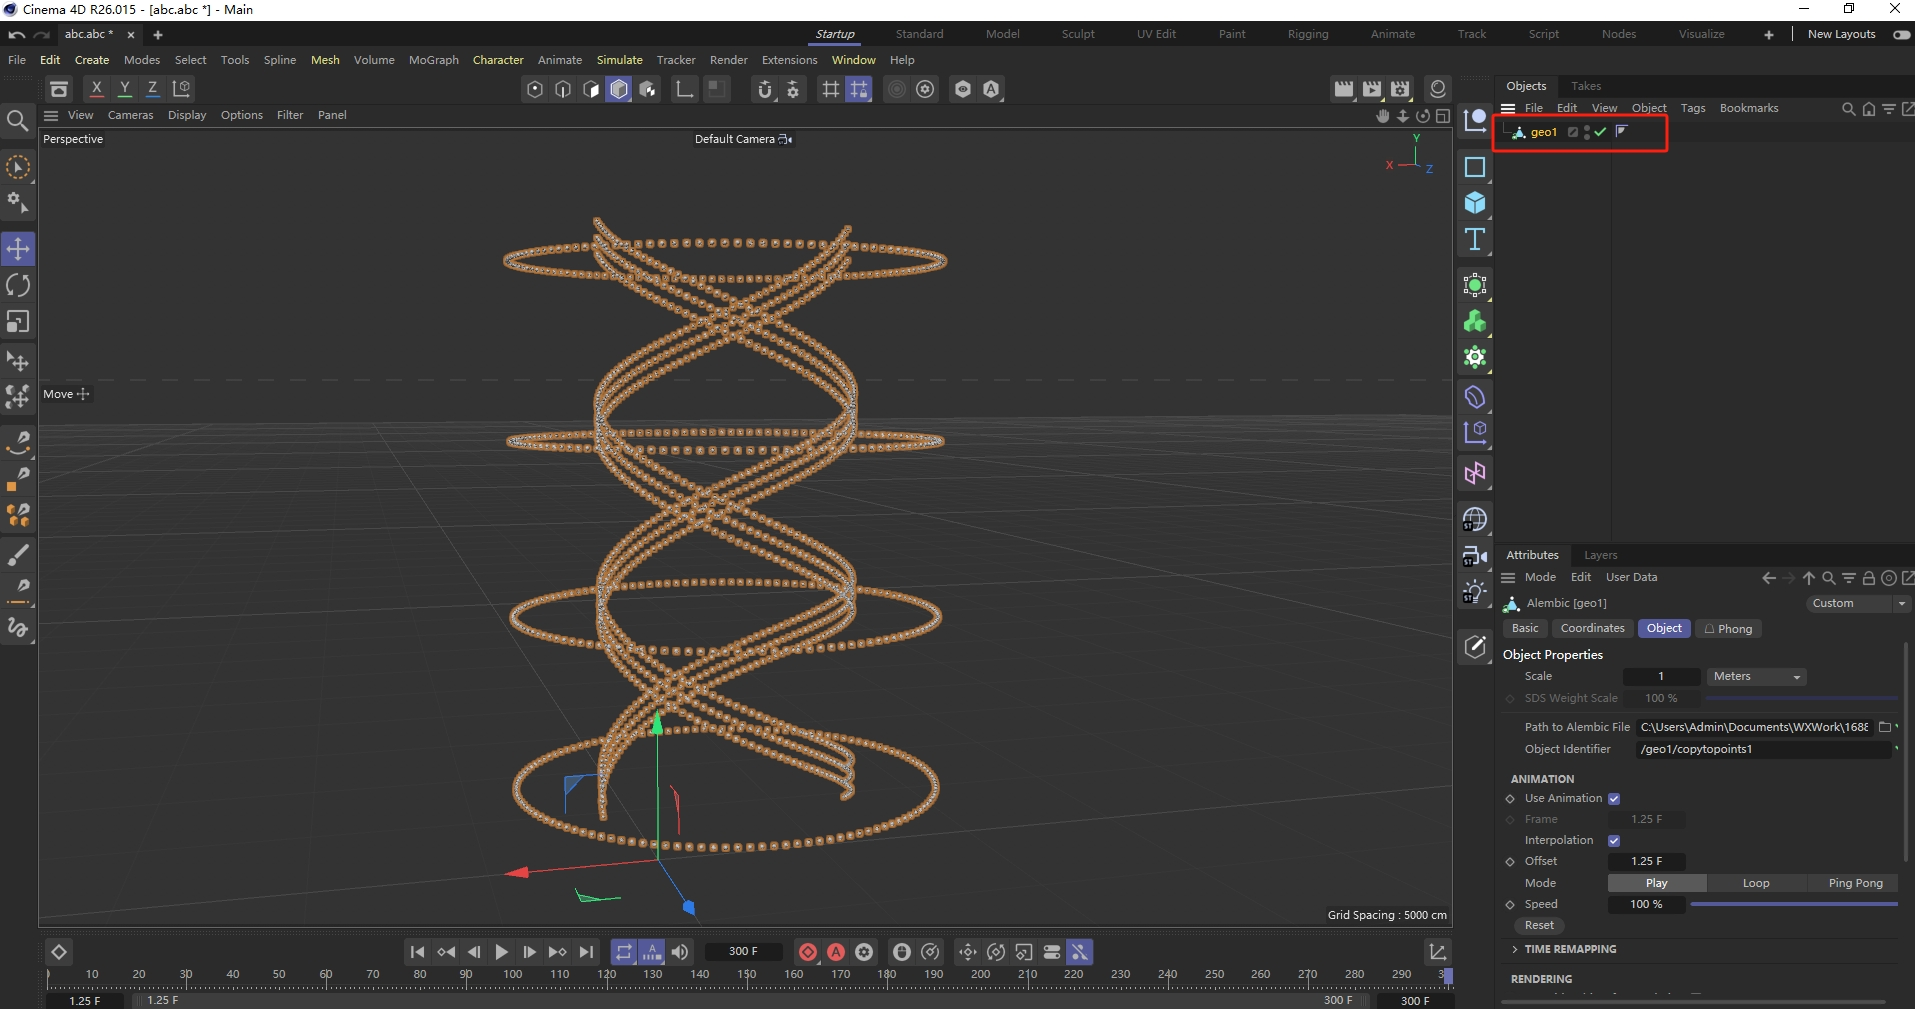Toggle Z axis lock icon

click(153, 89)
